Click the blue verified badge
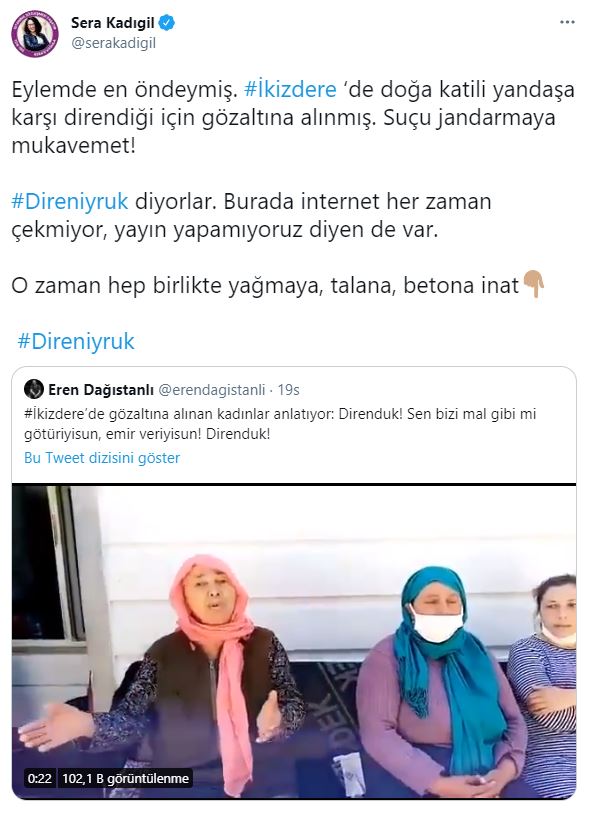This screenshot has height=813, width=592. coord(167,22)
